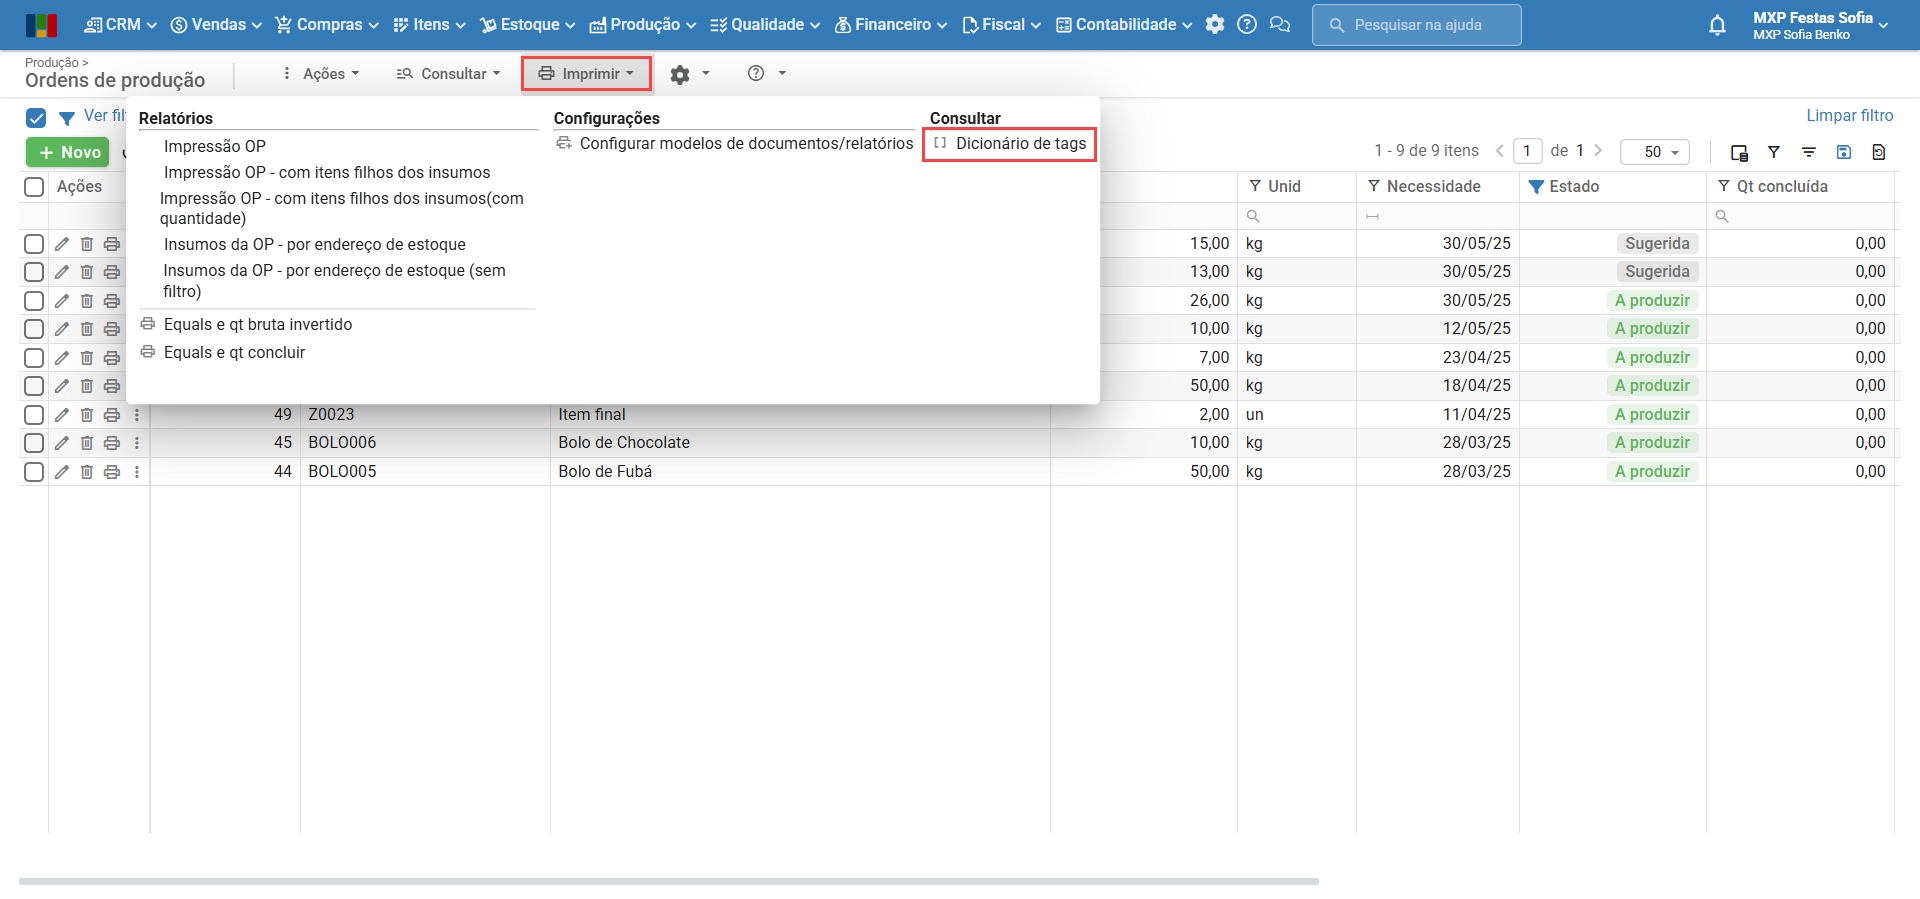Image resolution: width=1920 pixels, height=899 pixels.
Task: Open the Ações dropdown
Action: [321, 74]
